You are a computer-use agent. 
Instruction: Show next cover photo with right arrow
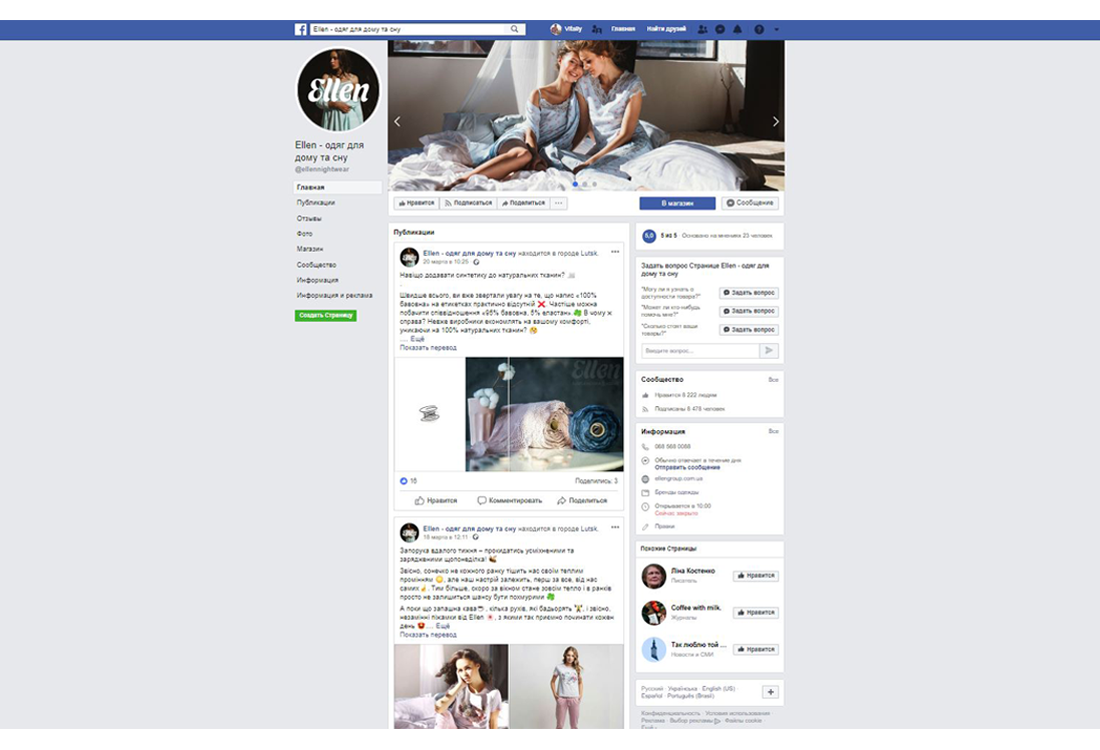click(775, 121)
